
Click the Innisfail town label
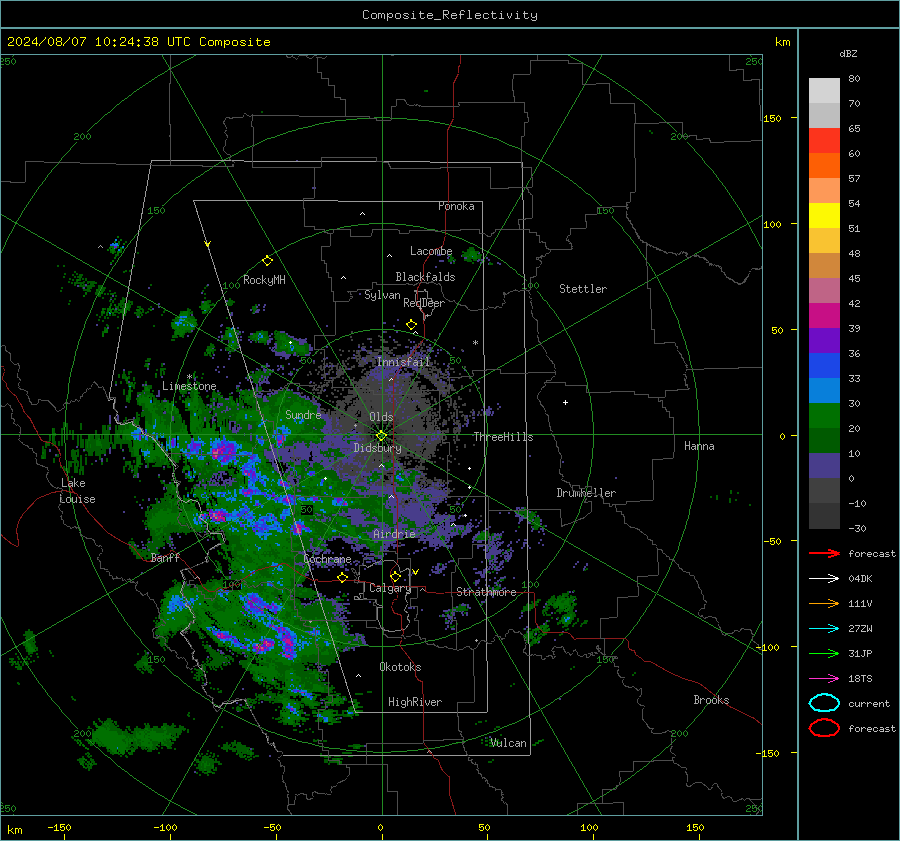point(403,362)
